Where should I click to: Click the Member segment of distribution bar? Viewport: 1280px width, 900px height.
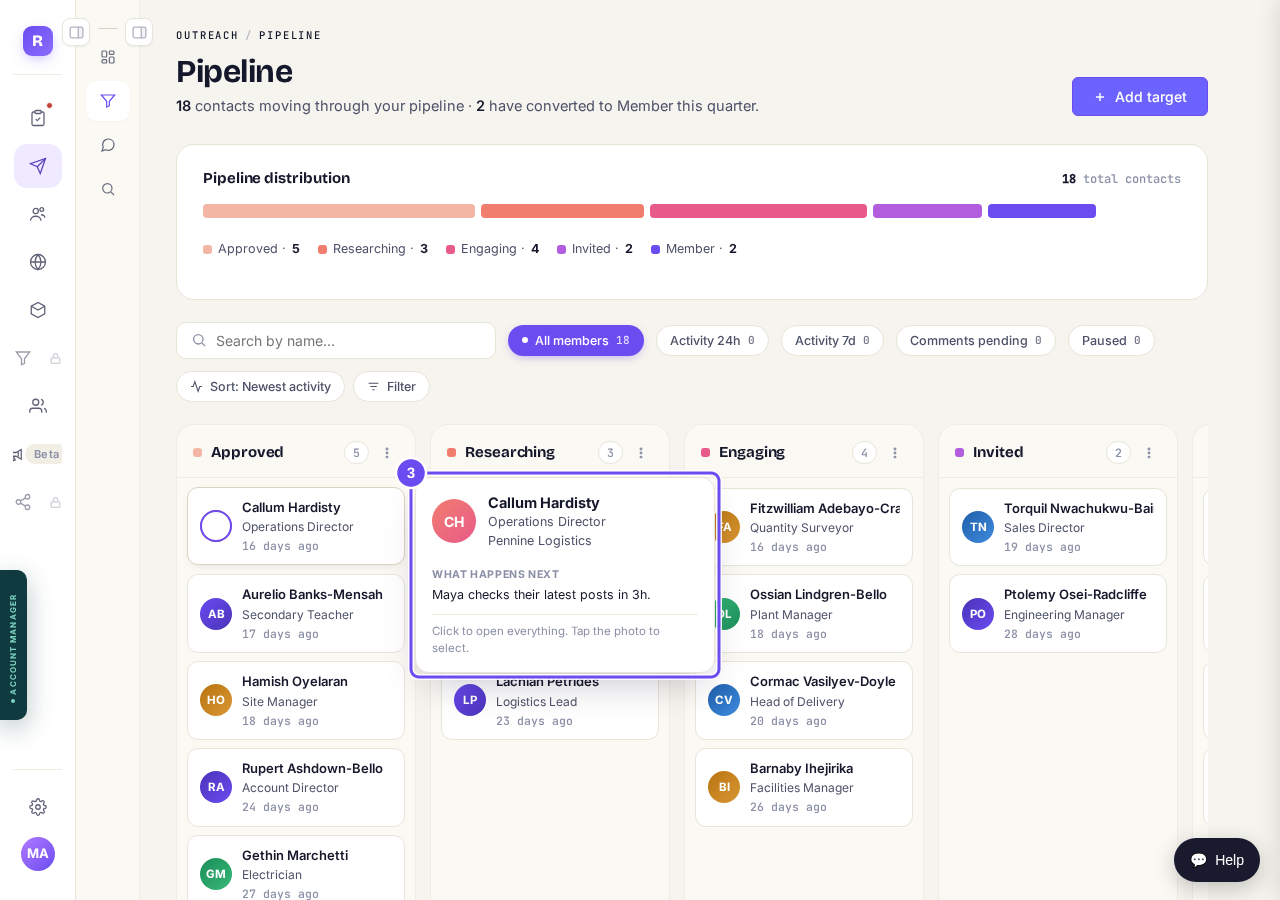[x=1042, y=211]
